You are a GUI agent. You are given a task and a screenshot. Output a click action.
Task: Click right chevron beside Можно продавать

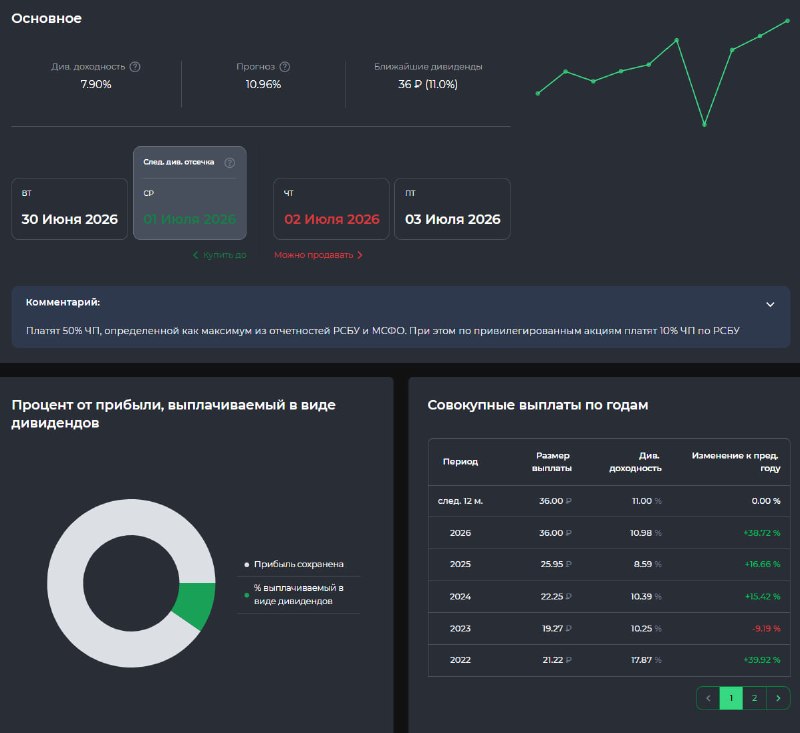(x=360, y=255)
